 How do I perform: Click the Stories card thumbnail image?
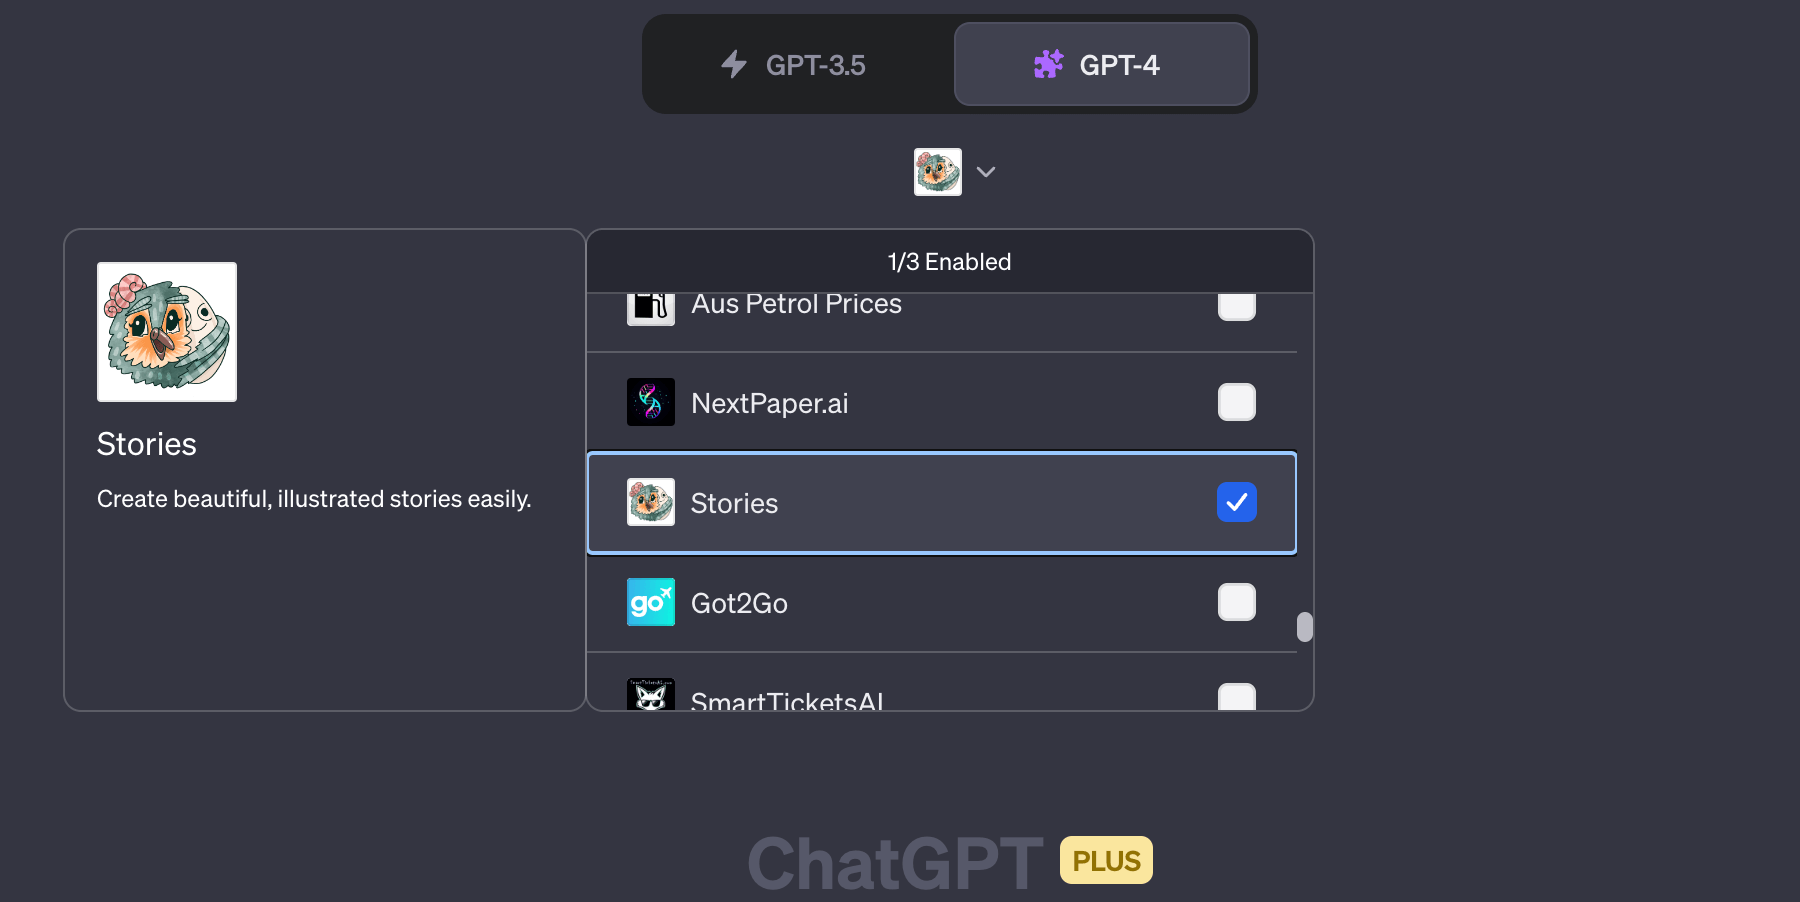(x=166, y=331)
